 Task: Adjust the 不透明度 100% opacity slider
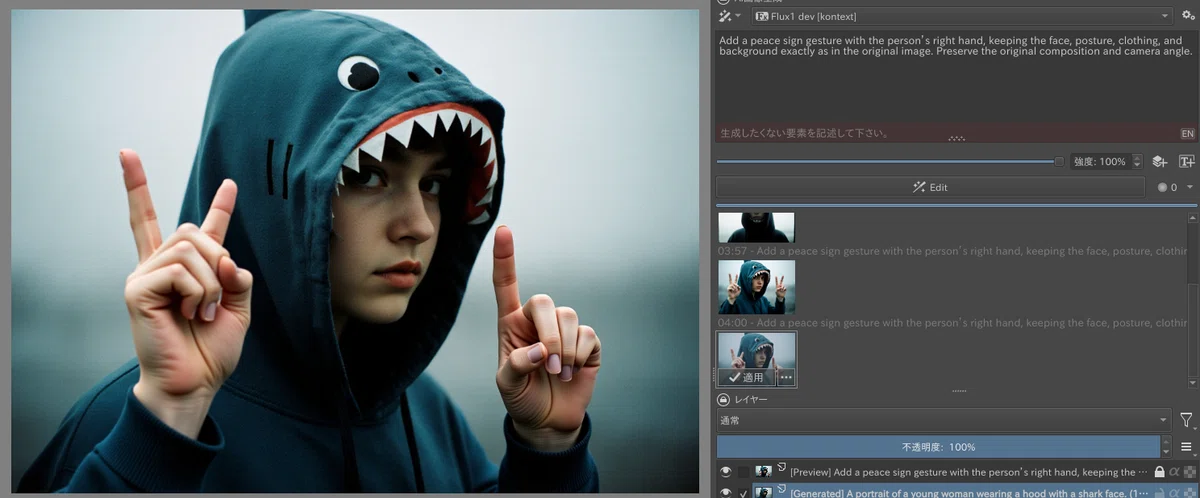[938, 447]
